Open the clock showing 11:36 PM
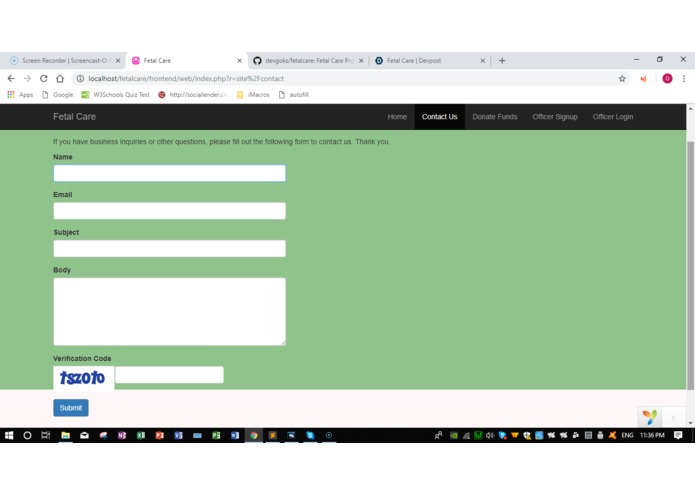695x494 pixels. [652, 435]
